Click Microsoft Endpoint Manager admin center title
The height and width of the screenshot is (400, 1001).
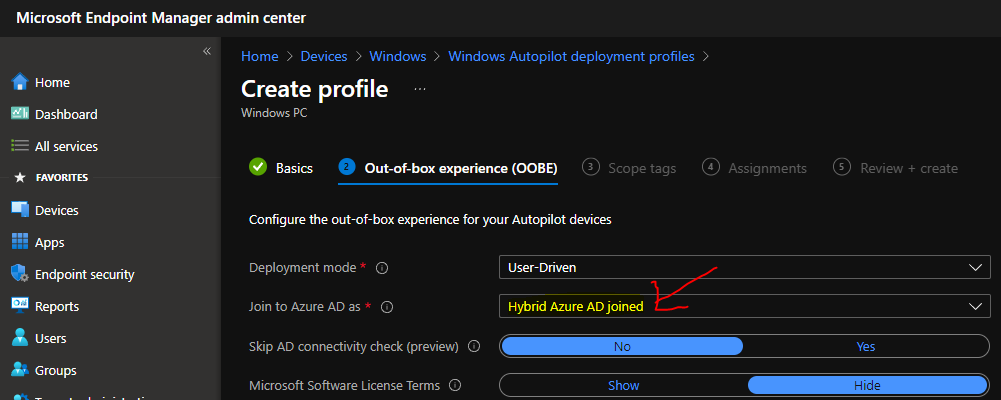[x=160, y=18]
